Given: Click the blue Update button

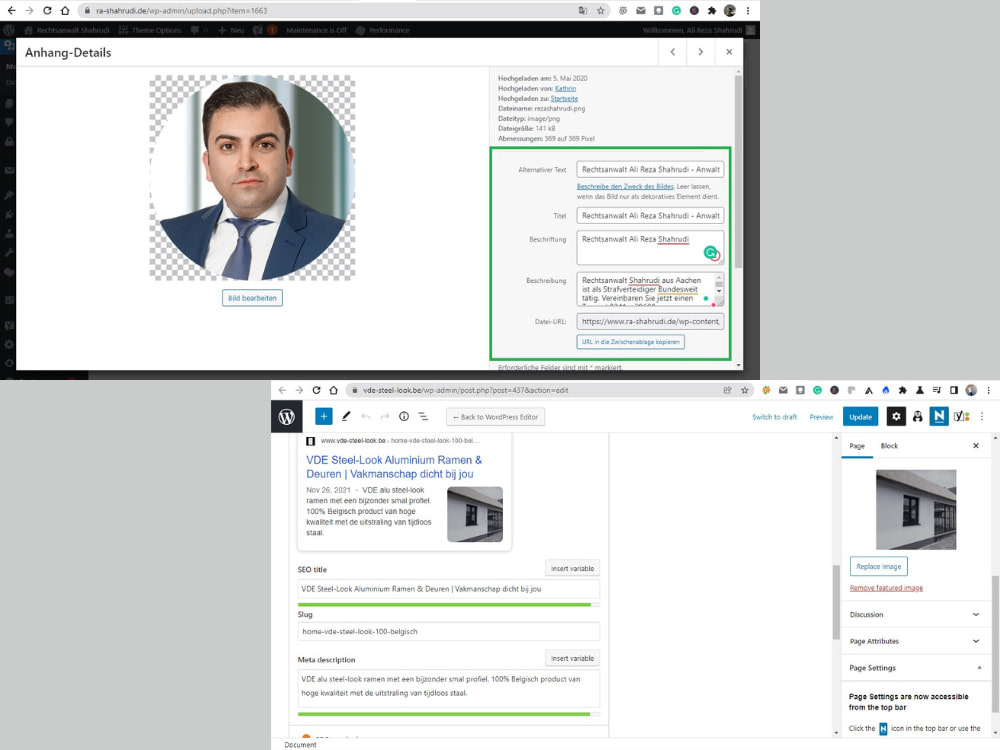Looking at the screenshot, I should tap(860, 416).
